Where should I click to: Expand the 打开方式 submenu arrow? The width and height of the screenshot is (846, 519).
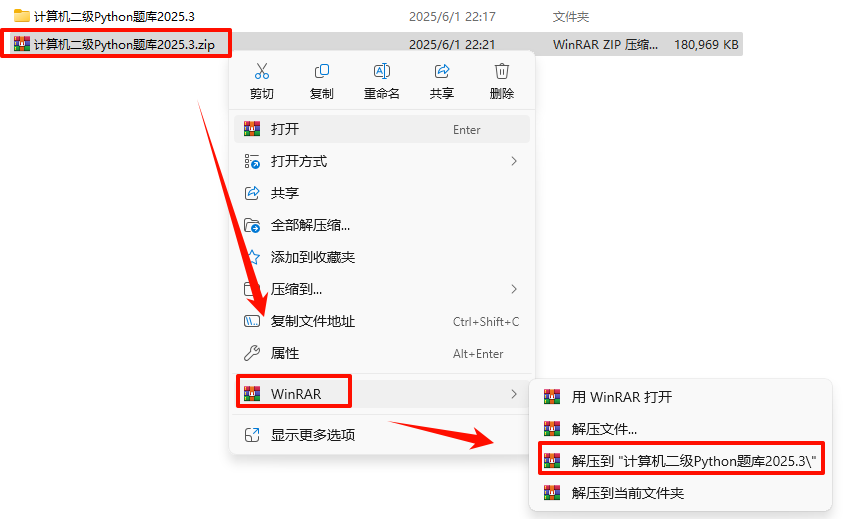pyautogui.click(x=514, y=161)
